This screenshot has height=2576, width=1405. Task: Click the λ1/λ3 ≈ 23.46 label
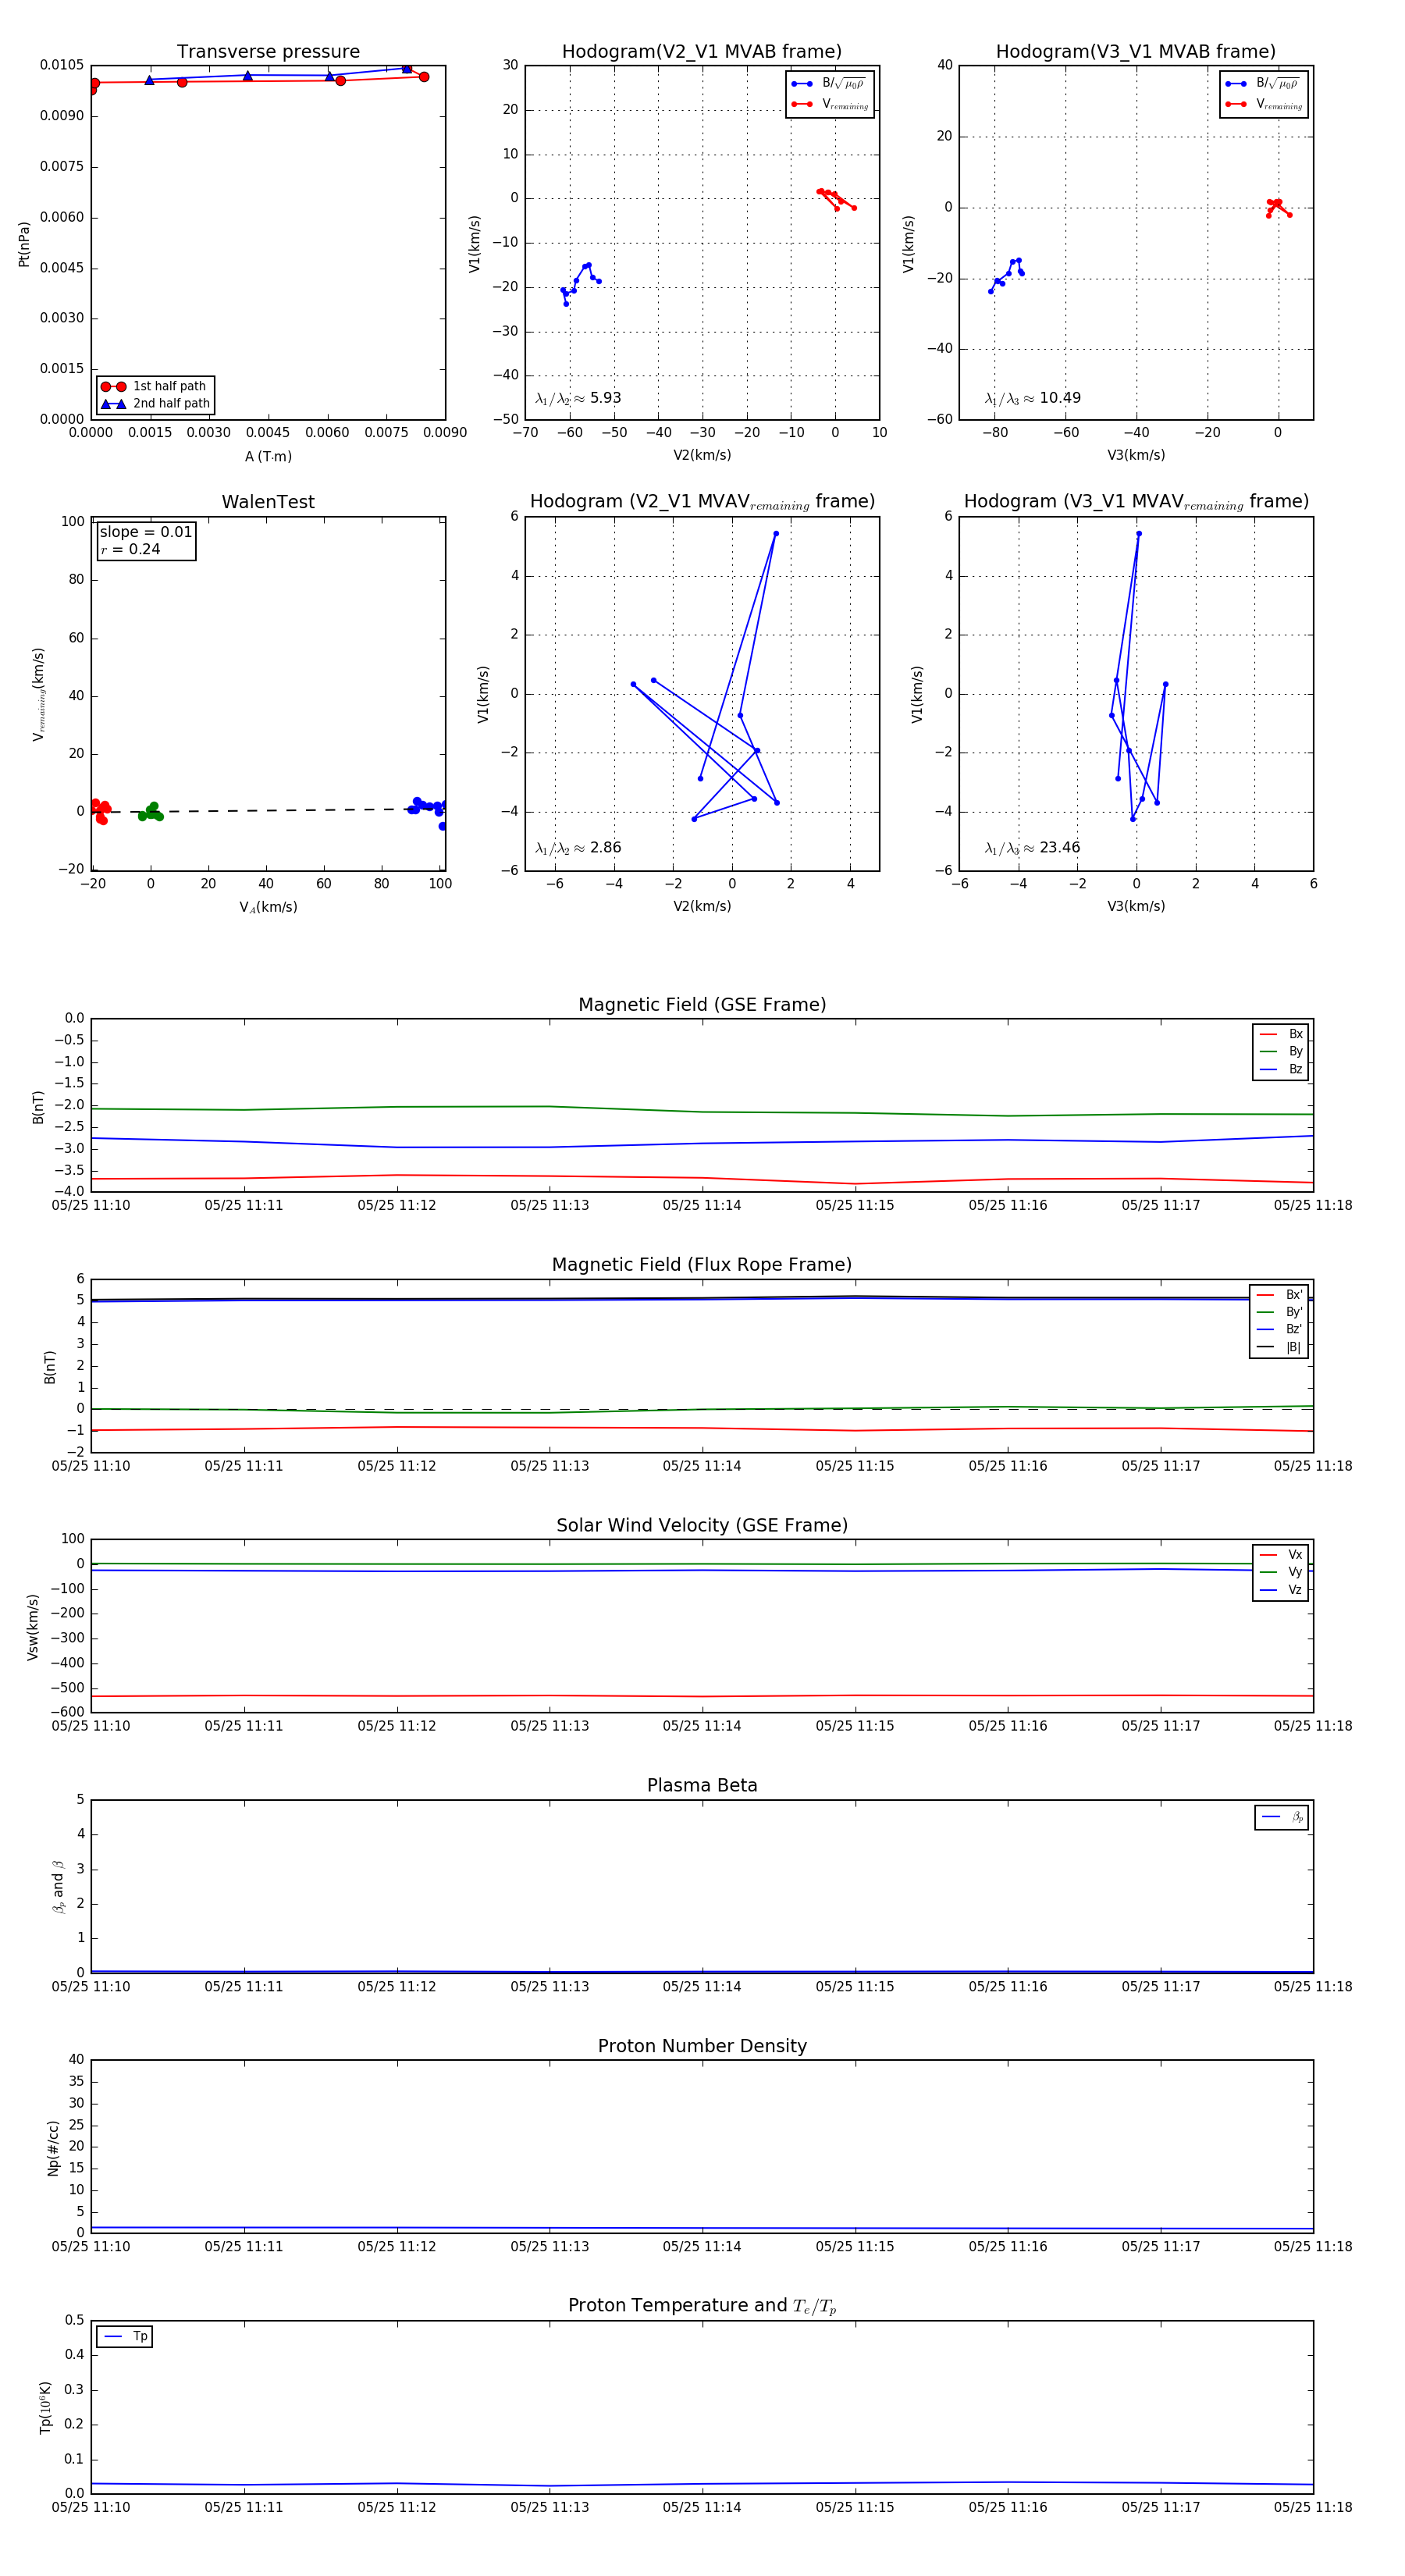(1032, 848)
